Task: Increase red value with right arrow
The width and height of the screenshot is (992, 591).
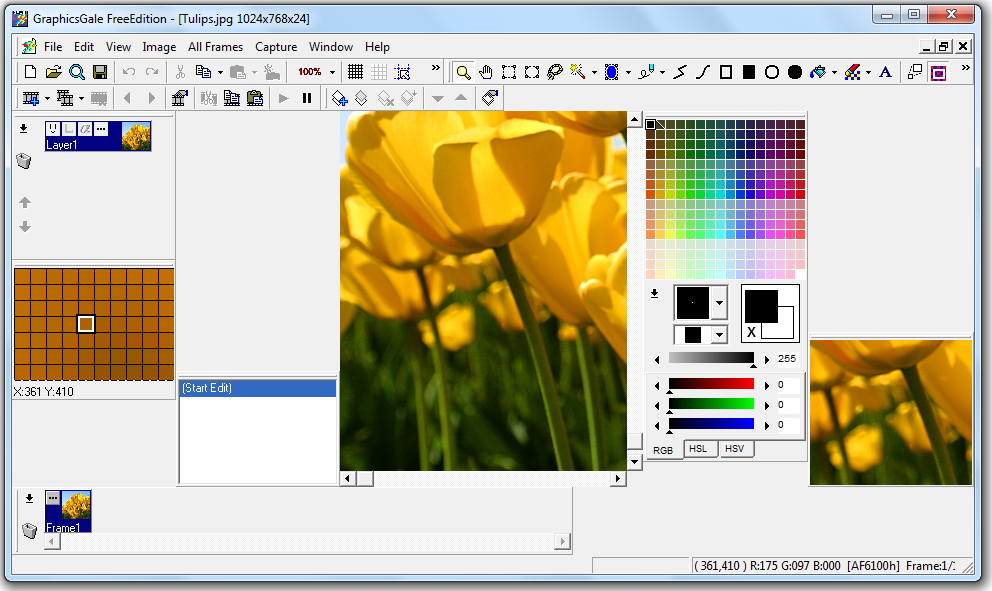Action: point(767,385)
